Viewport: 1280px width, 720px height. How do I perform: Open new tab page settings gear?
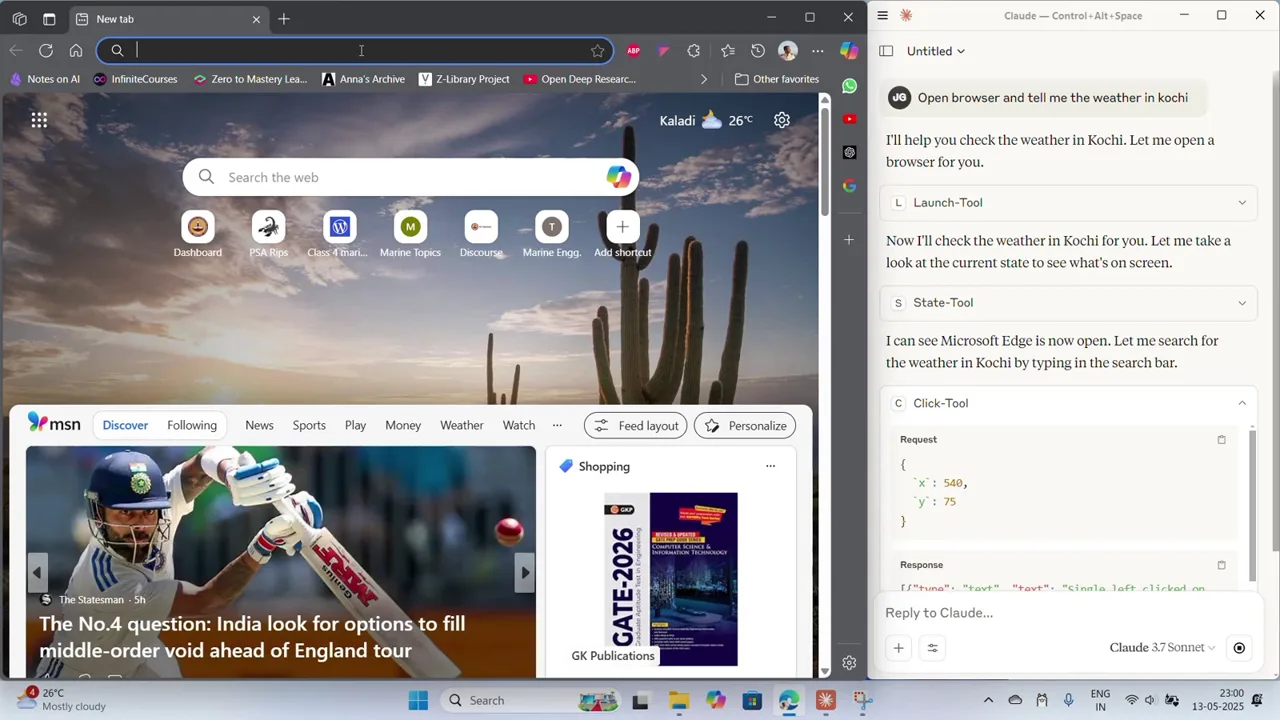pyautogui.click(x=782, y=120)
